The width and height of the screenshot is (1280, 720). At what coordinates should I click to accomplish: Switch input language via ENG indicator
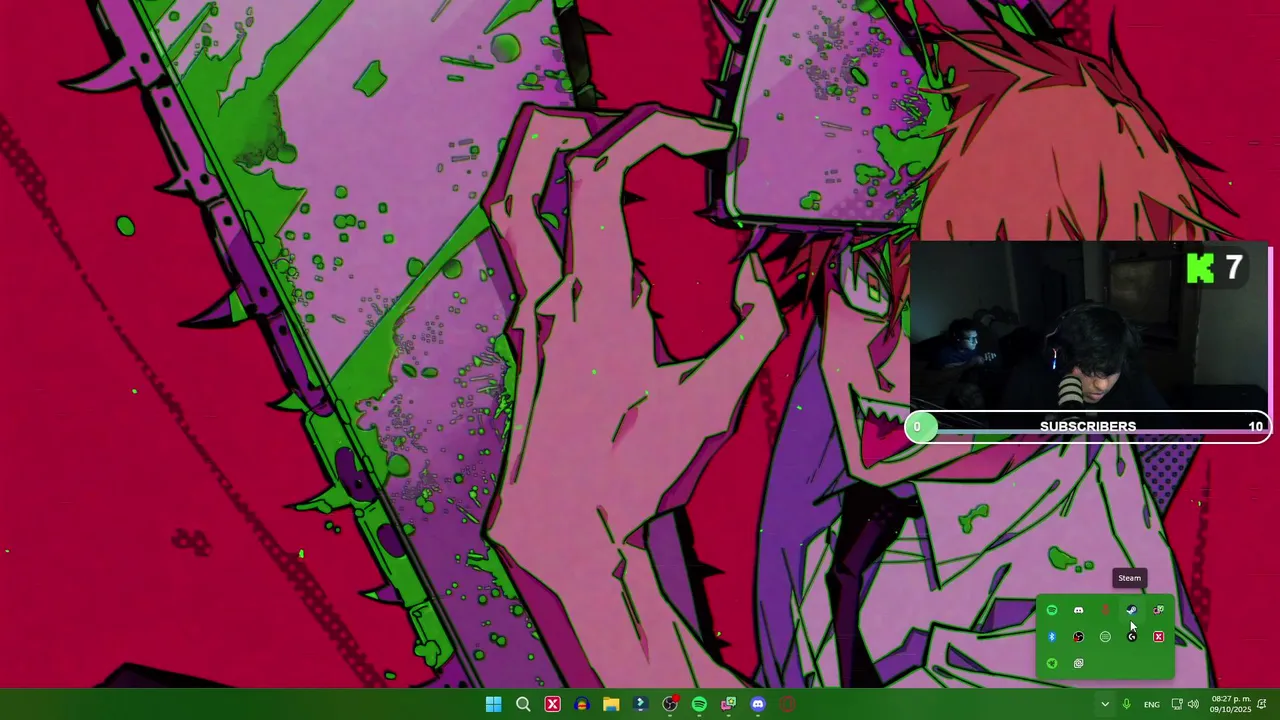1152,705
